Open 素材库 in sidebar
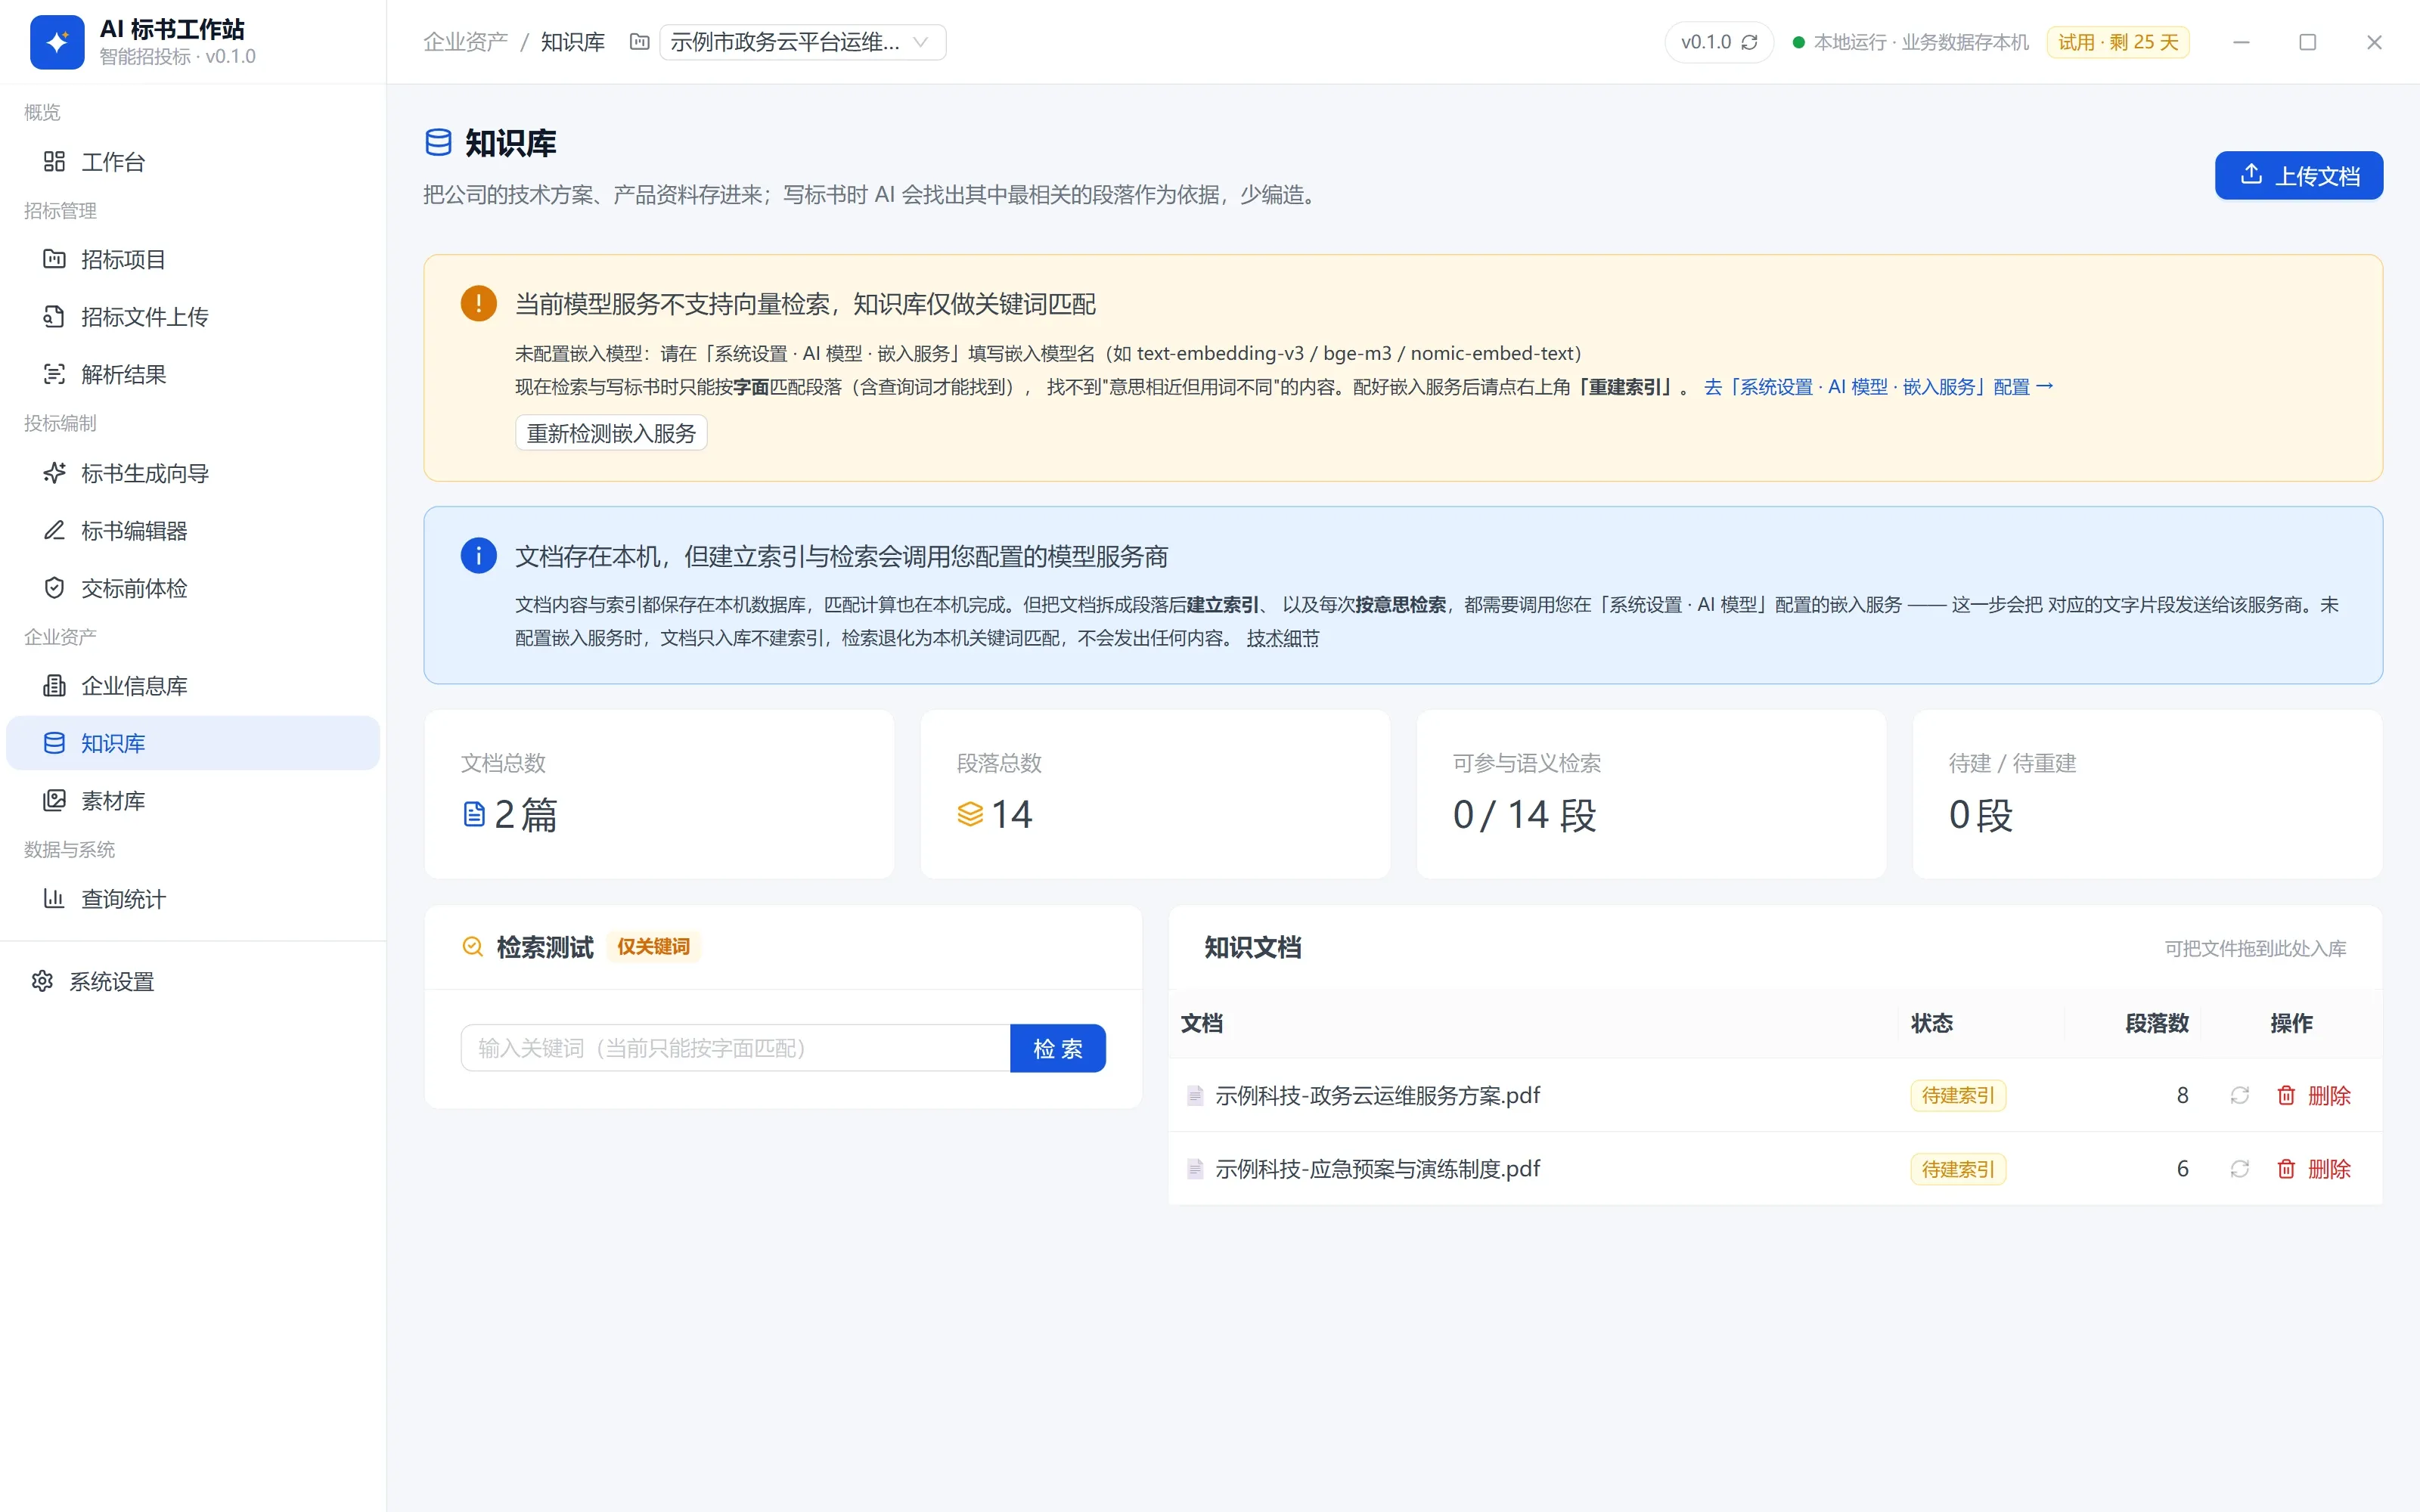 [193, 801]
